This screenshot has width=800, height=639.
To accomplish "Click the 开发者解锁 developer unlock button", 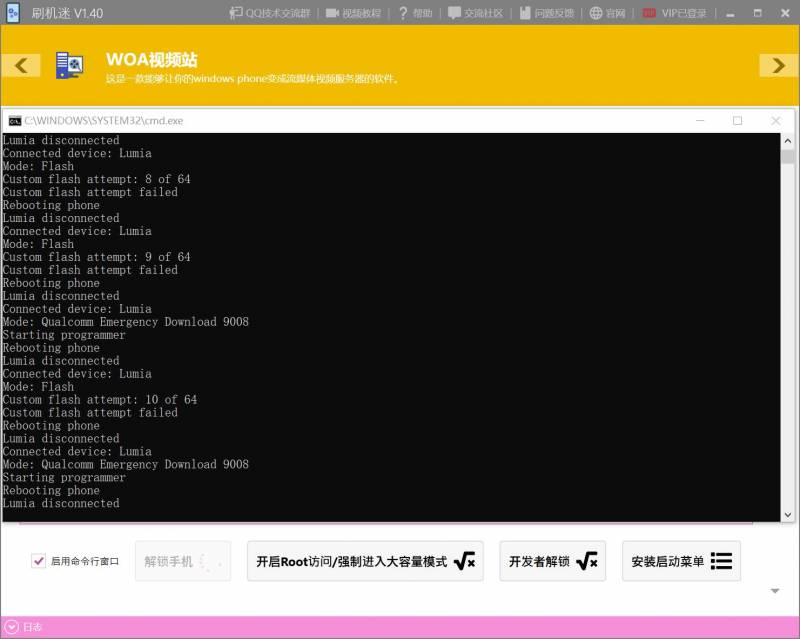I will [553, 561].
